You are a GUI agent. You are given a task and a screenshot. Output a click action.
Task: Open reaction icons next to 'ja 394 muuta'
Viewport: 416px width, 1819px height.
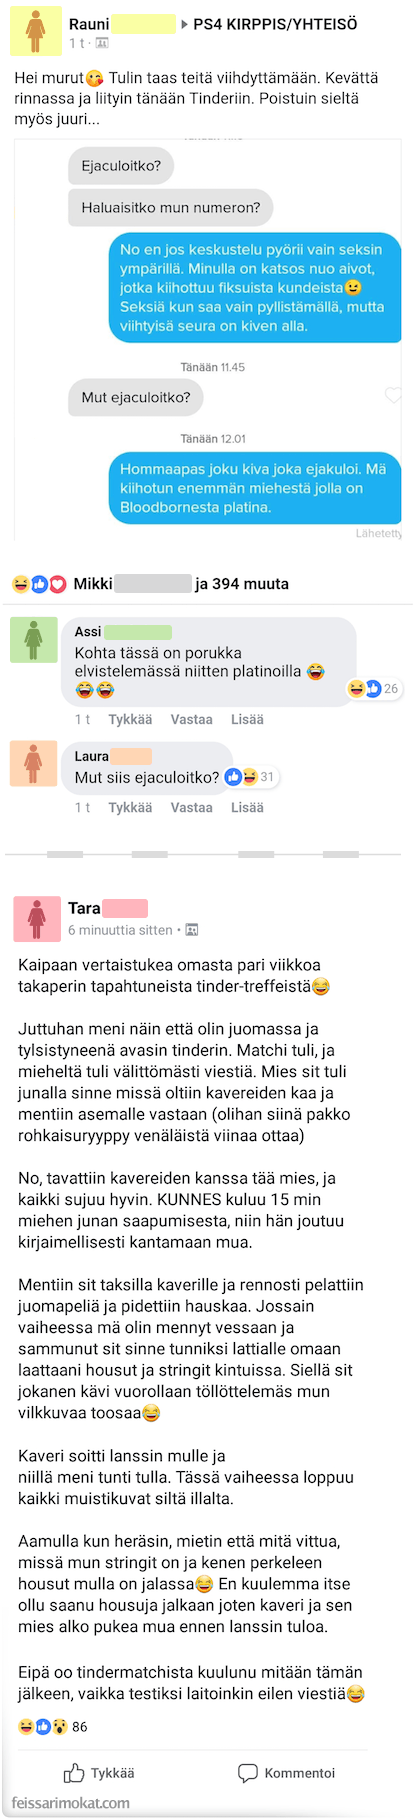(39, 584)
